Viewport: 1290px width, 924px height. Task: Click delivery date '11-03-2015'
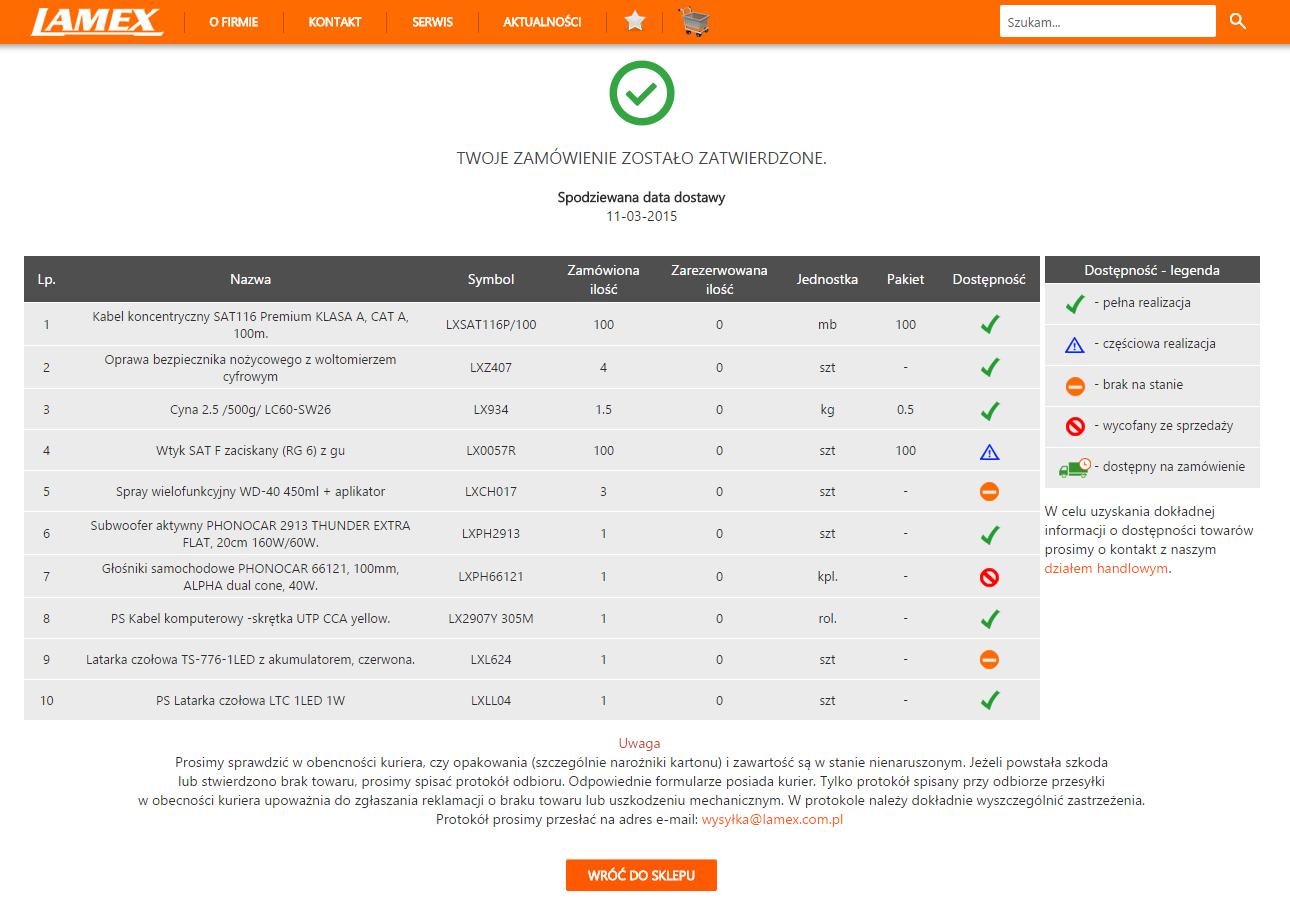tap(641, 216)
